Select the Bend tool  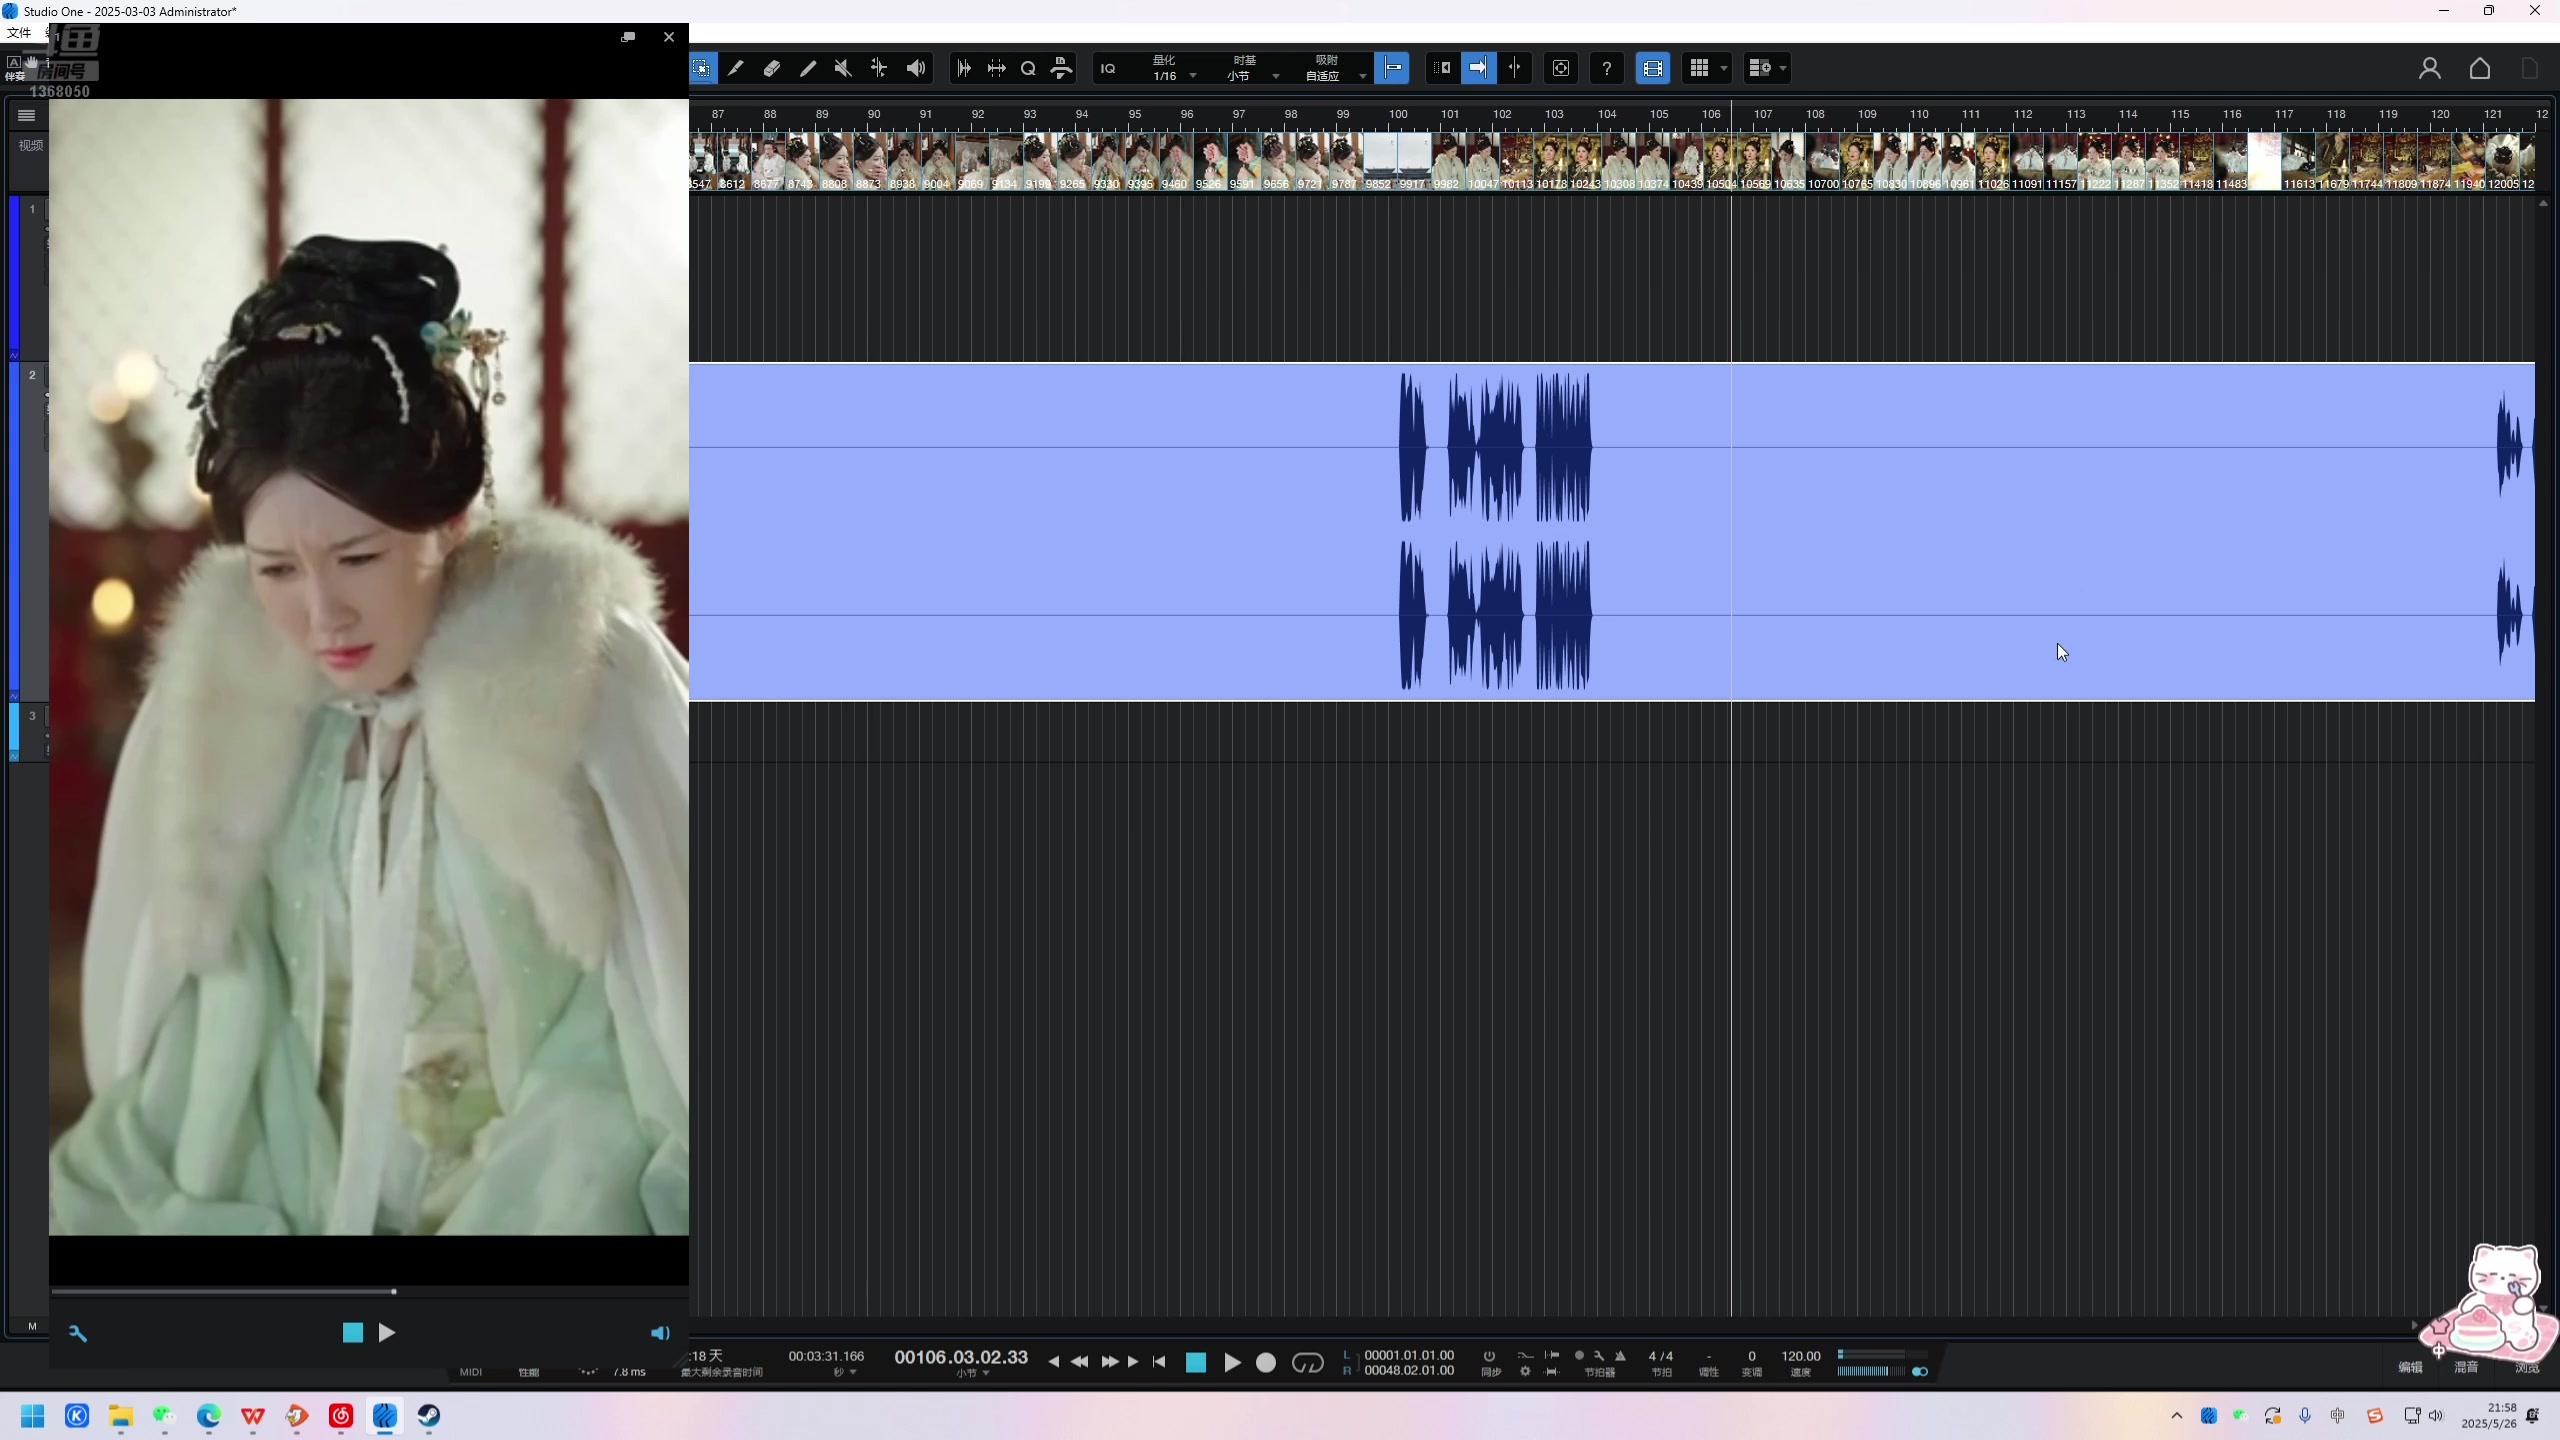pos(879,68)
